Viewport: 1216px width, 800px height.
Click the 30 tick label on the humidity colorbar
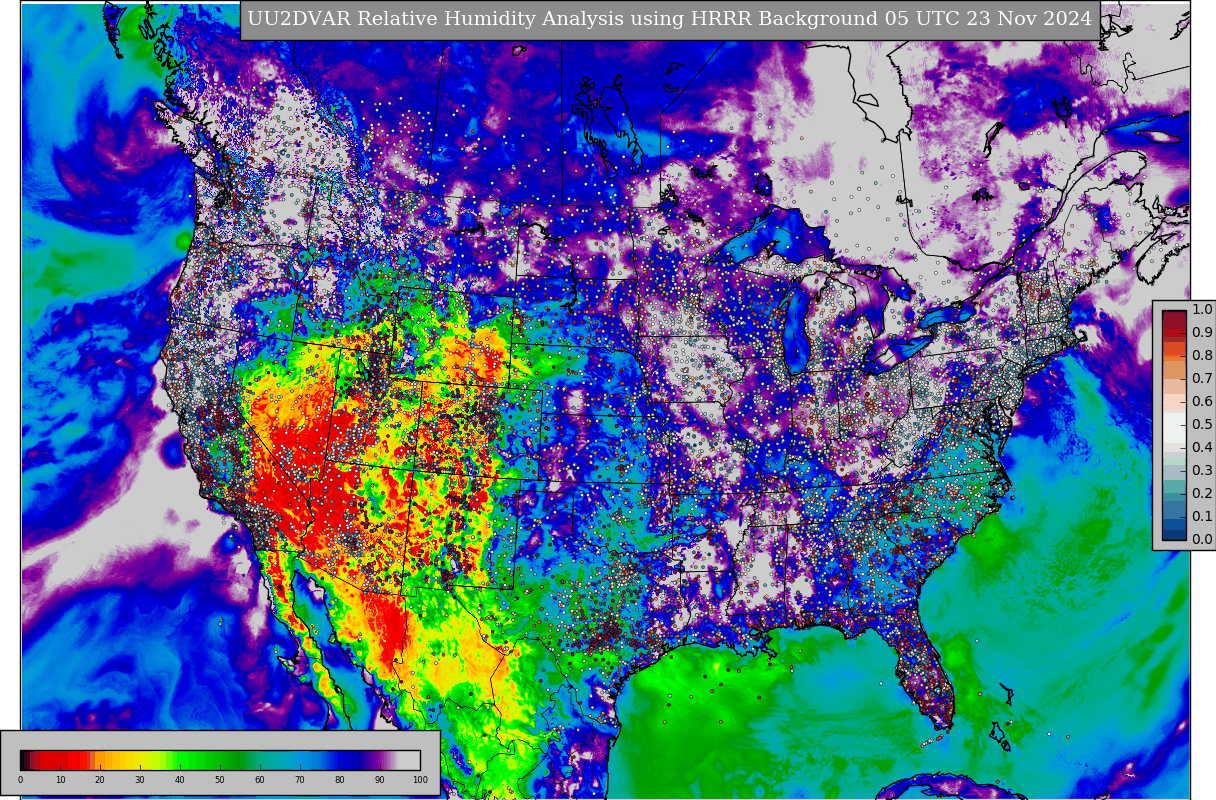pyautogui.click(x=140, y=780)
